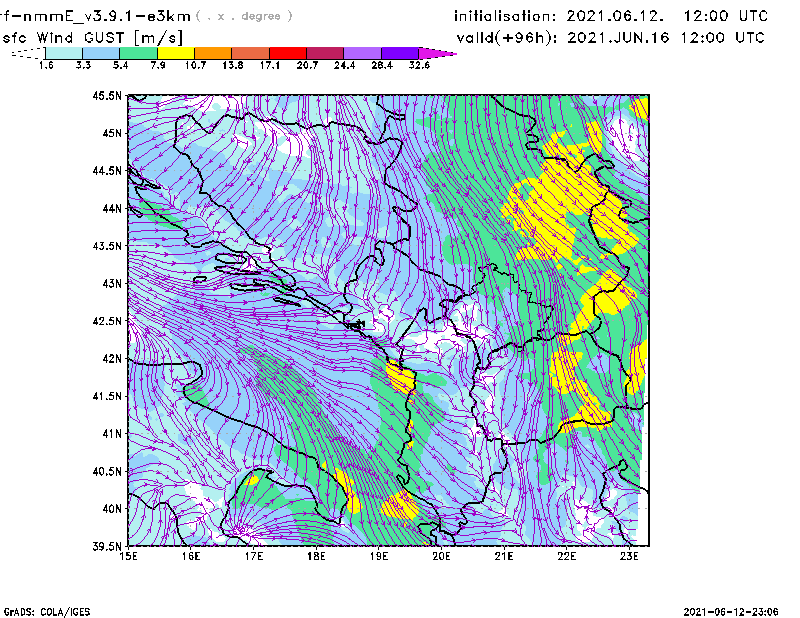Click the light purple 24.4–28.4 legend swatch
The width and height of the screenshot is (800, 618).
pos(363,53)
